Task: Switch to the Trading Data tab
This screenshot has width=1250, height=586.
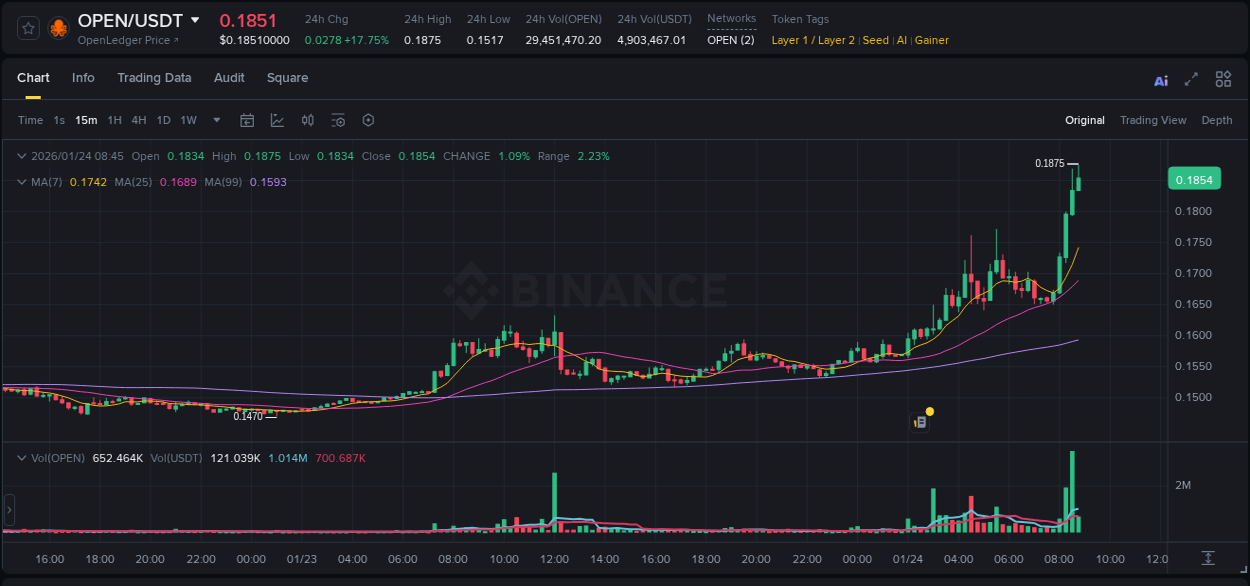Action: click(154, 78)
